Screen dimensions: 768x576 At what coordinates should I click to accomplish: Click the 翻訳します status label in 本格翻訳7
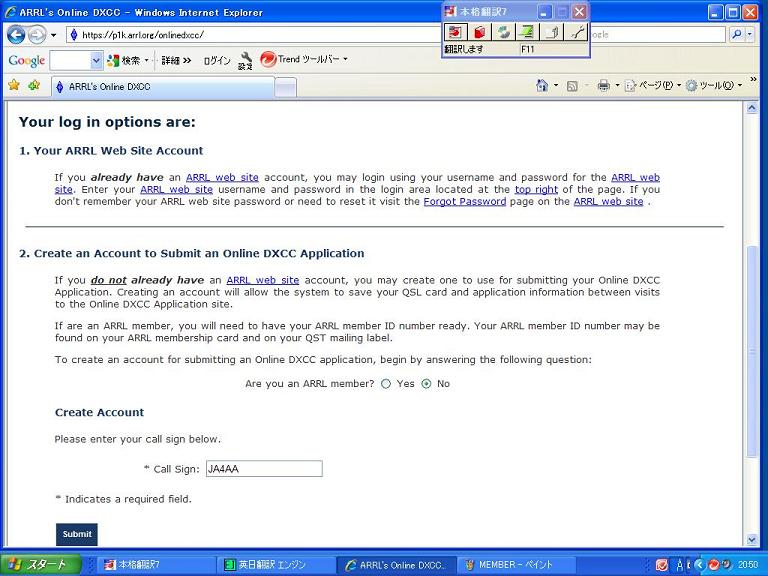463,49
